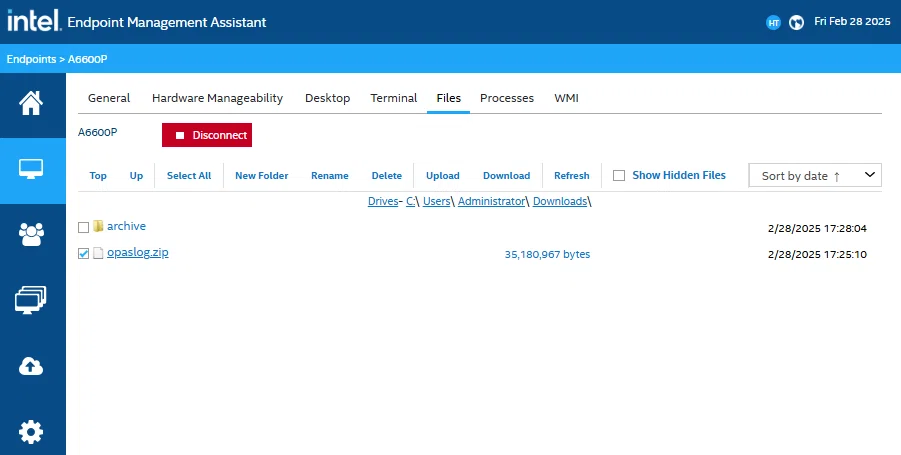The height and width of the screenshot is (455, 901).
Task: Click the 2/28/2025 17:25:10 timestamp
Action: [x=817, y=255]
